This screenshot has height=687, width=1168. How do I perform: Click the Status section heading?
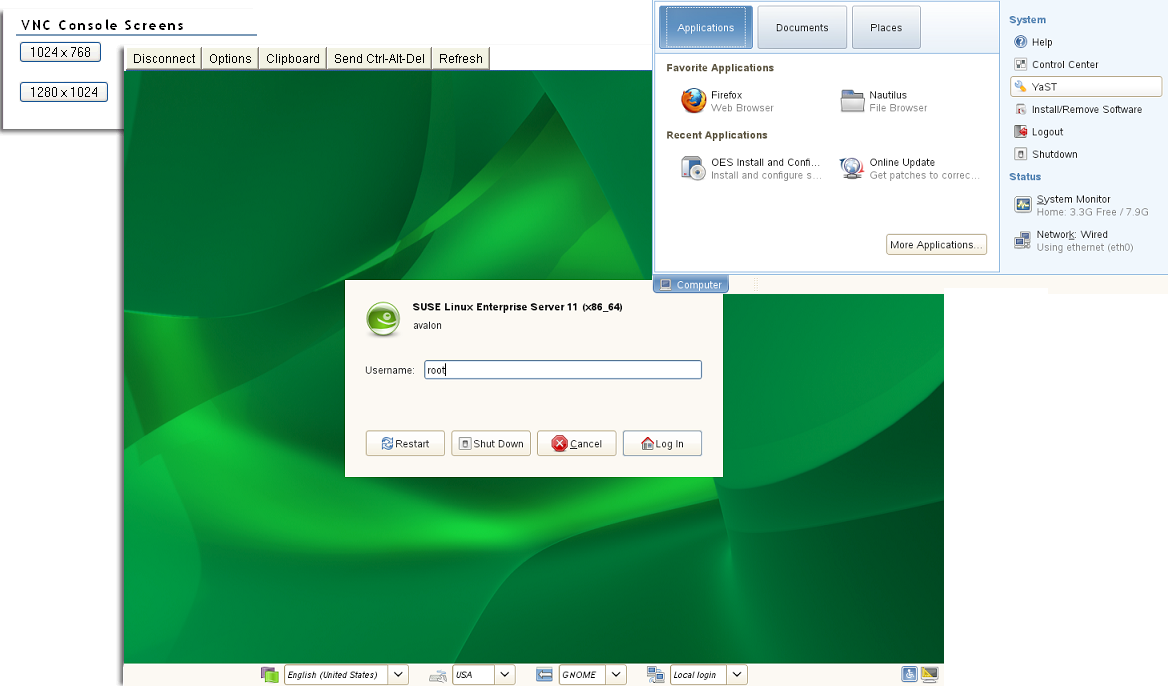tap(1025, 177)
